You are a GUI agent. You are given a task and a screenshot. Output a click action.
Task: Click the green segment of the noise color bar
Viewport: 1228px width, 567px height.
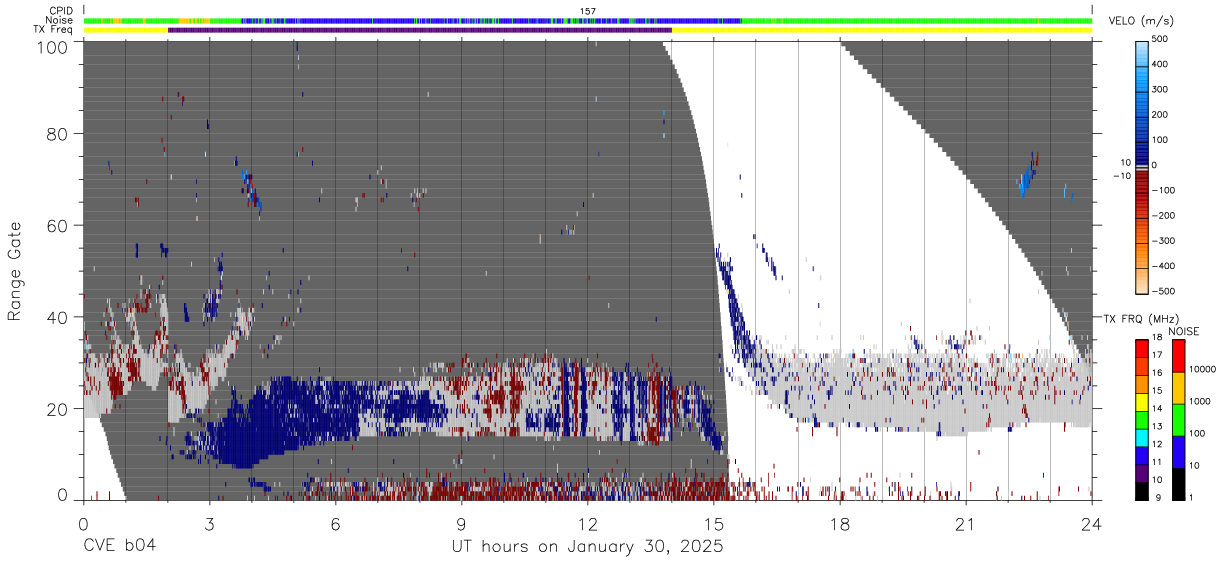[1177, 419]
